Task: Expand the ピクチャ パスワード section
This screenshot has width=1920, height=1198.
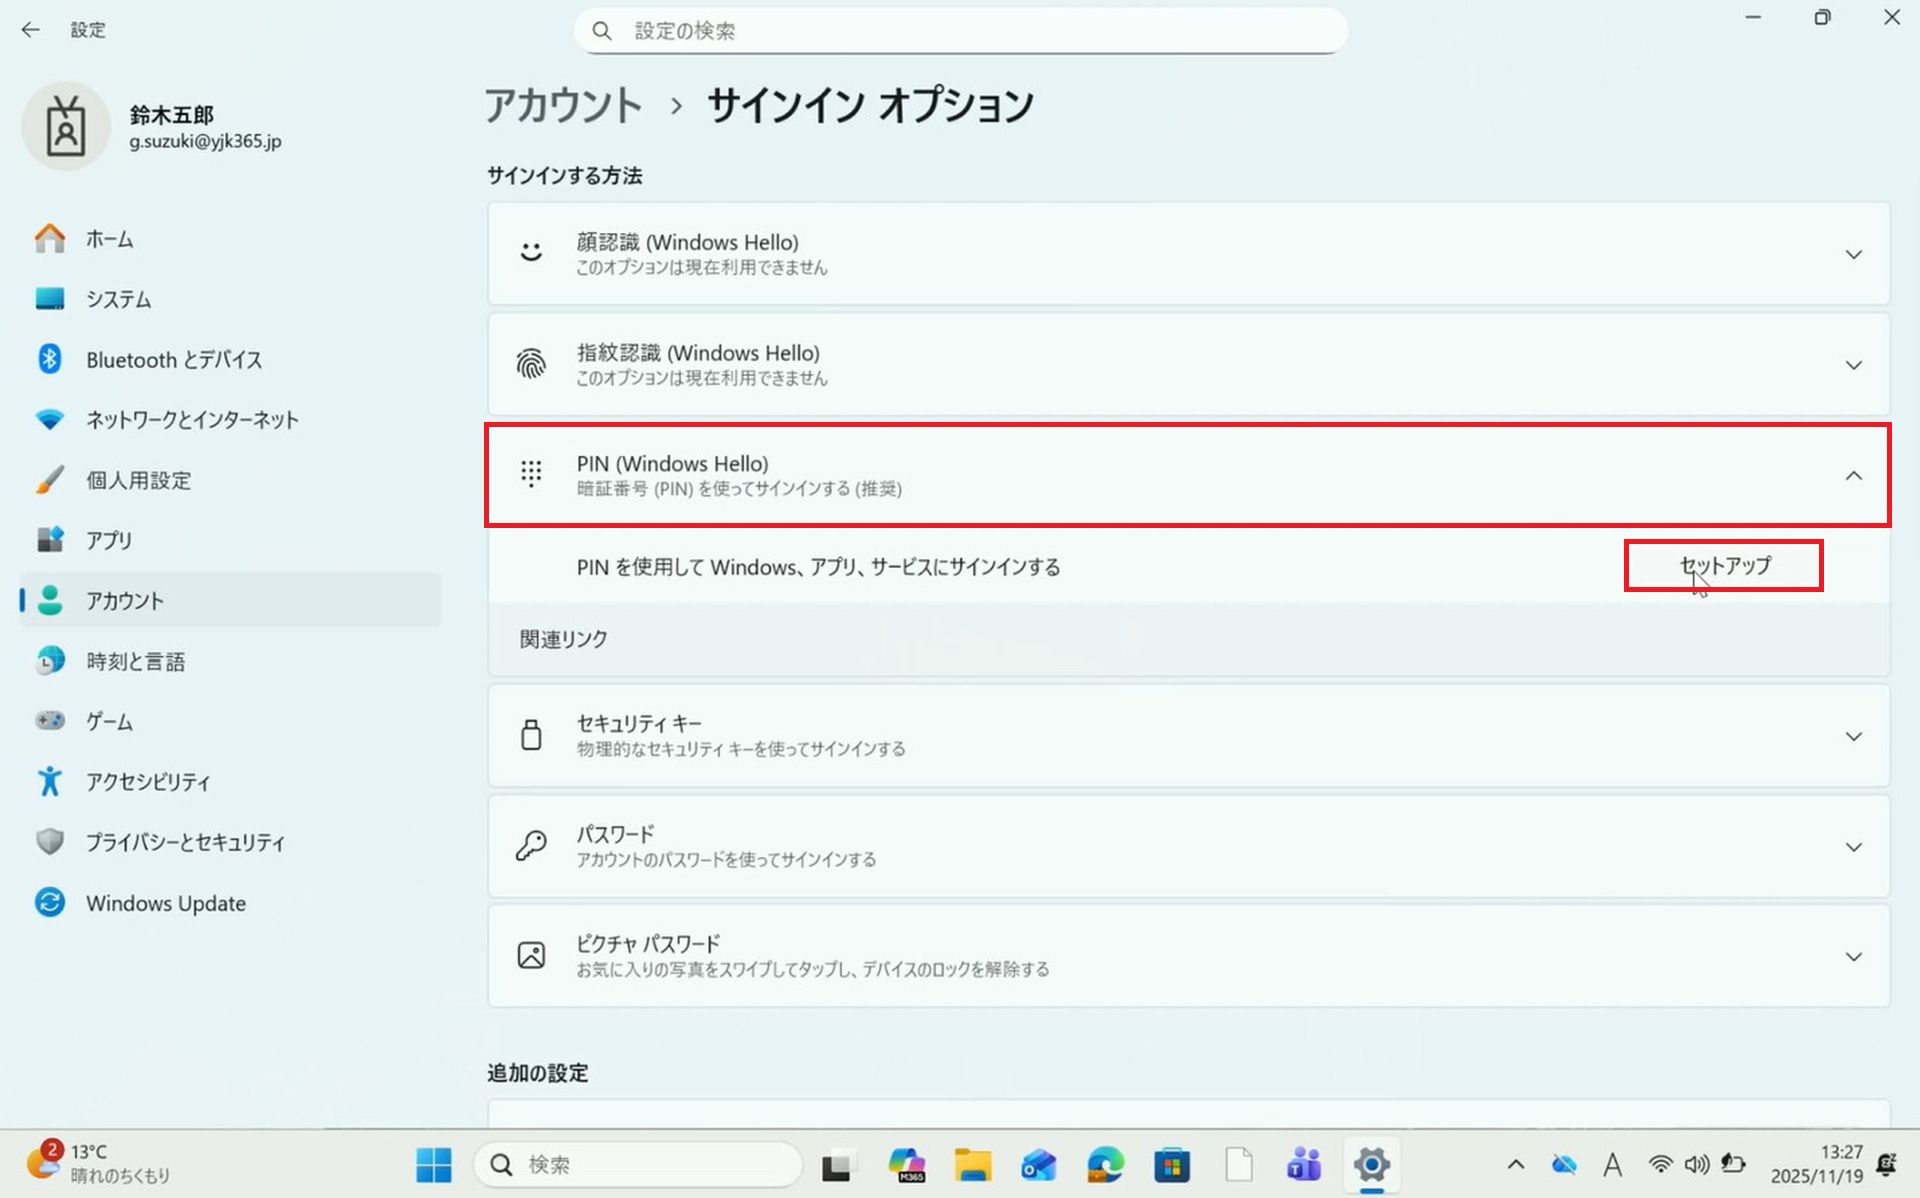Action: [1853, 957]
